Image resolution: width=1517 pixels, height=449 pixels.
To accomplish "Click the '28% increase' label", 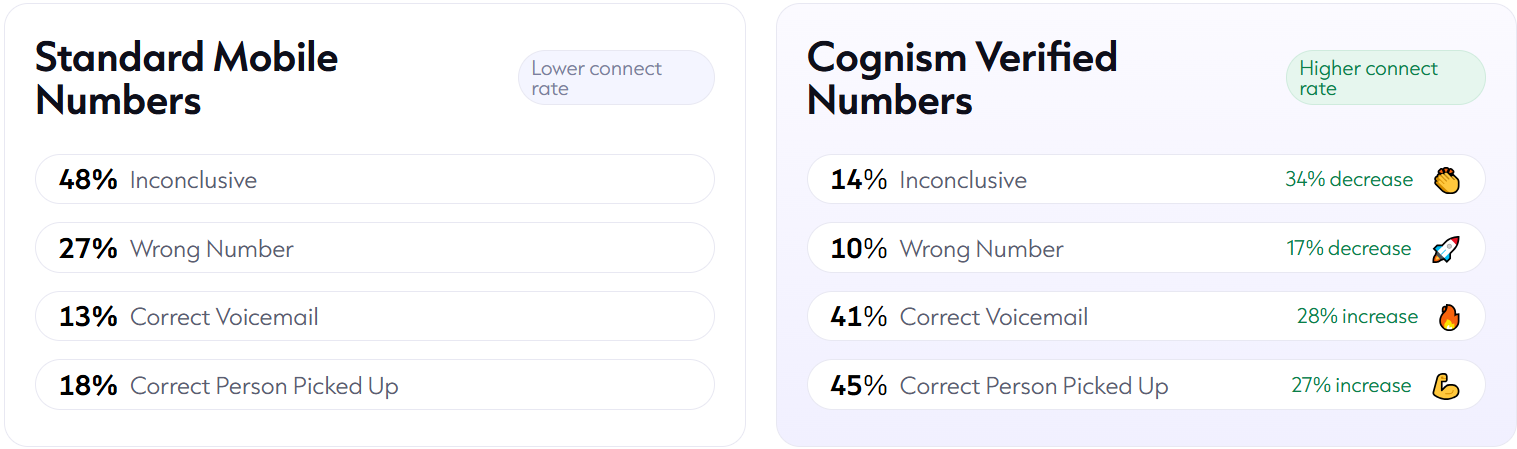I will coord(1357,317).
